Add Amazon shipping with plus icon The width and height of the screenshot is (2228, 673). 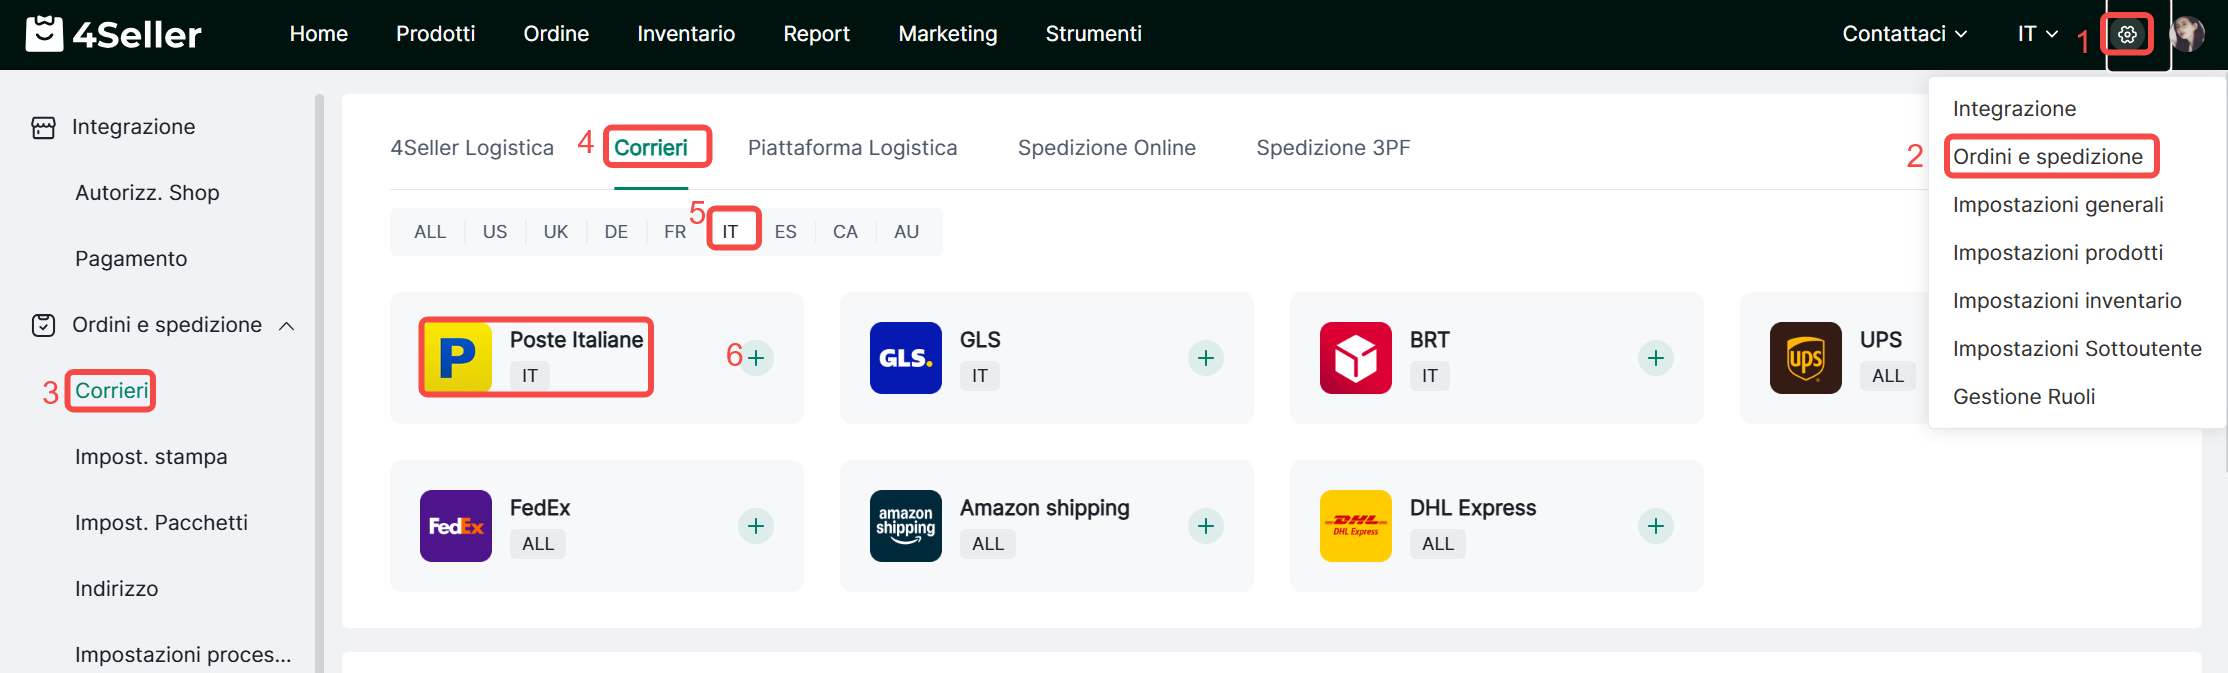tap(1206, 526)
